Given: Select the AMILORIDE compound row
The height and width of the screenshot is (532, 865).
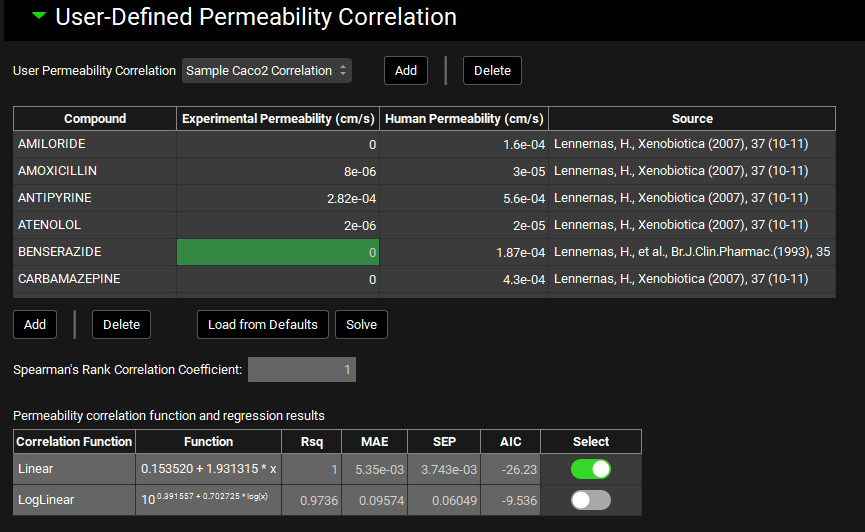Looking at the screenshot, I should click(95, 144).
